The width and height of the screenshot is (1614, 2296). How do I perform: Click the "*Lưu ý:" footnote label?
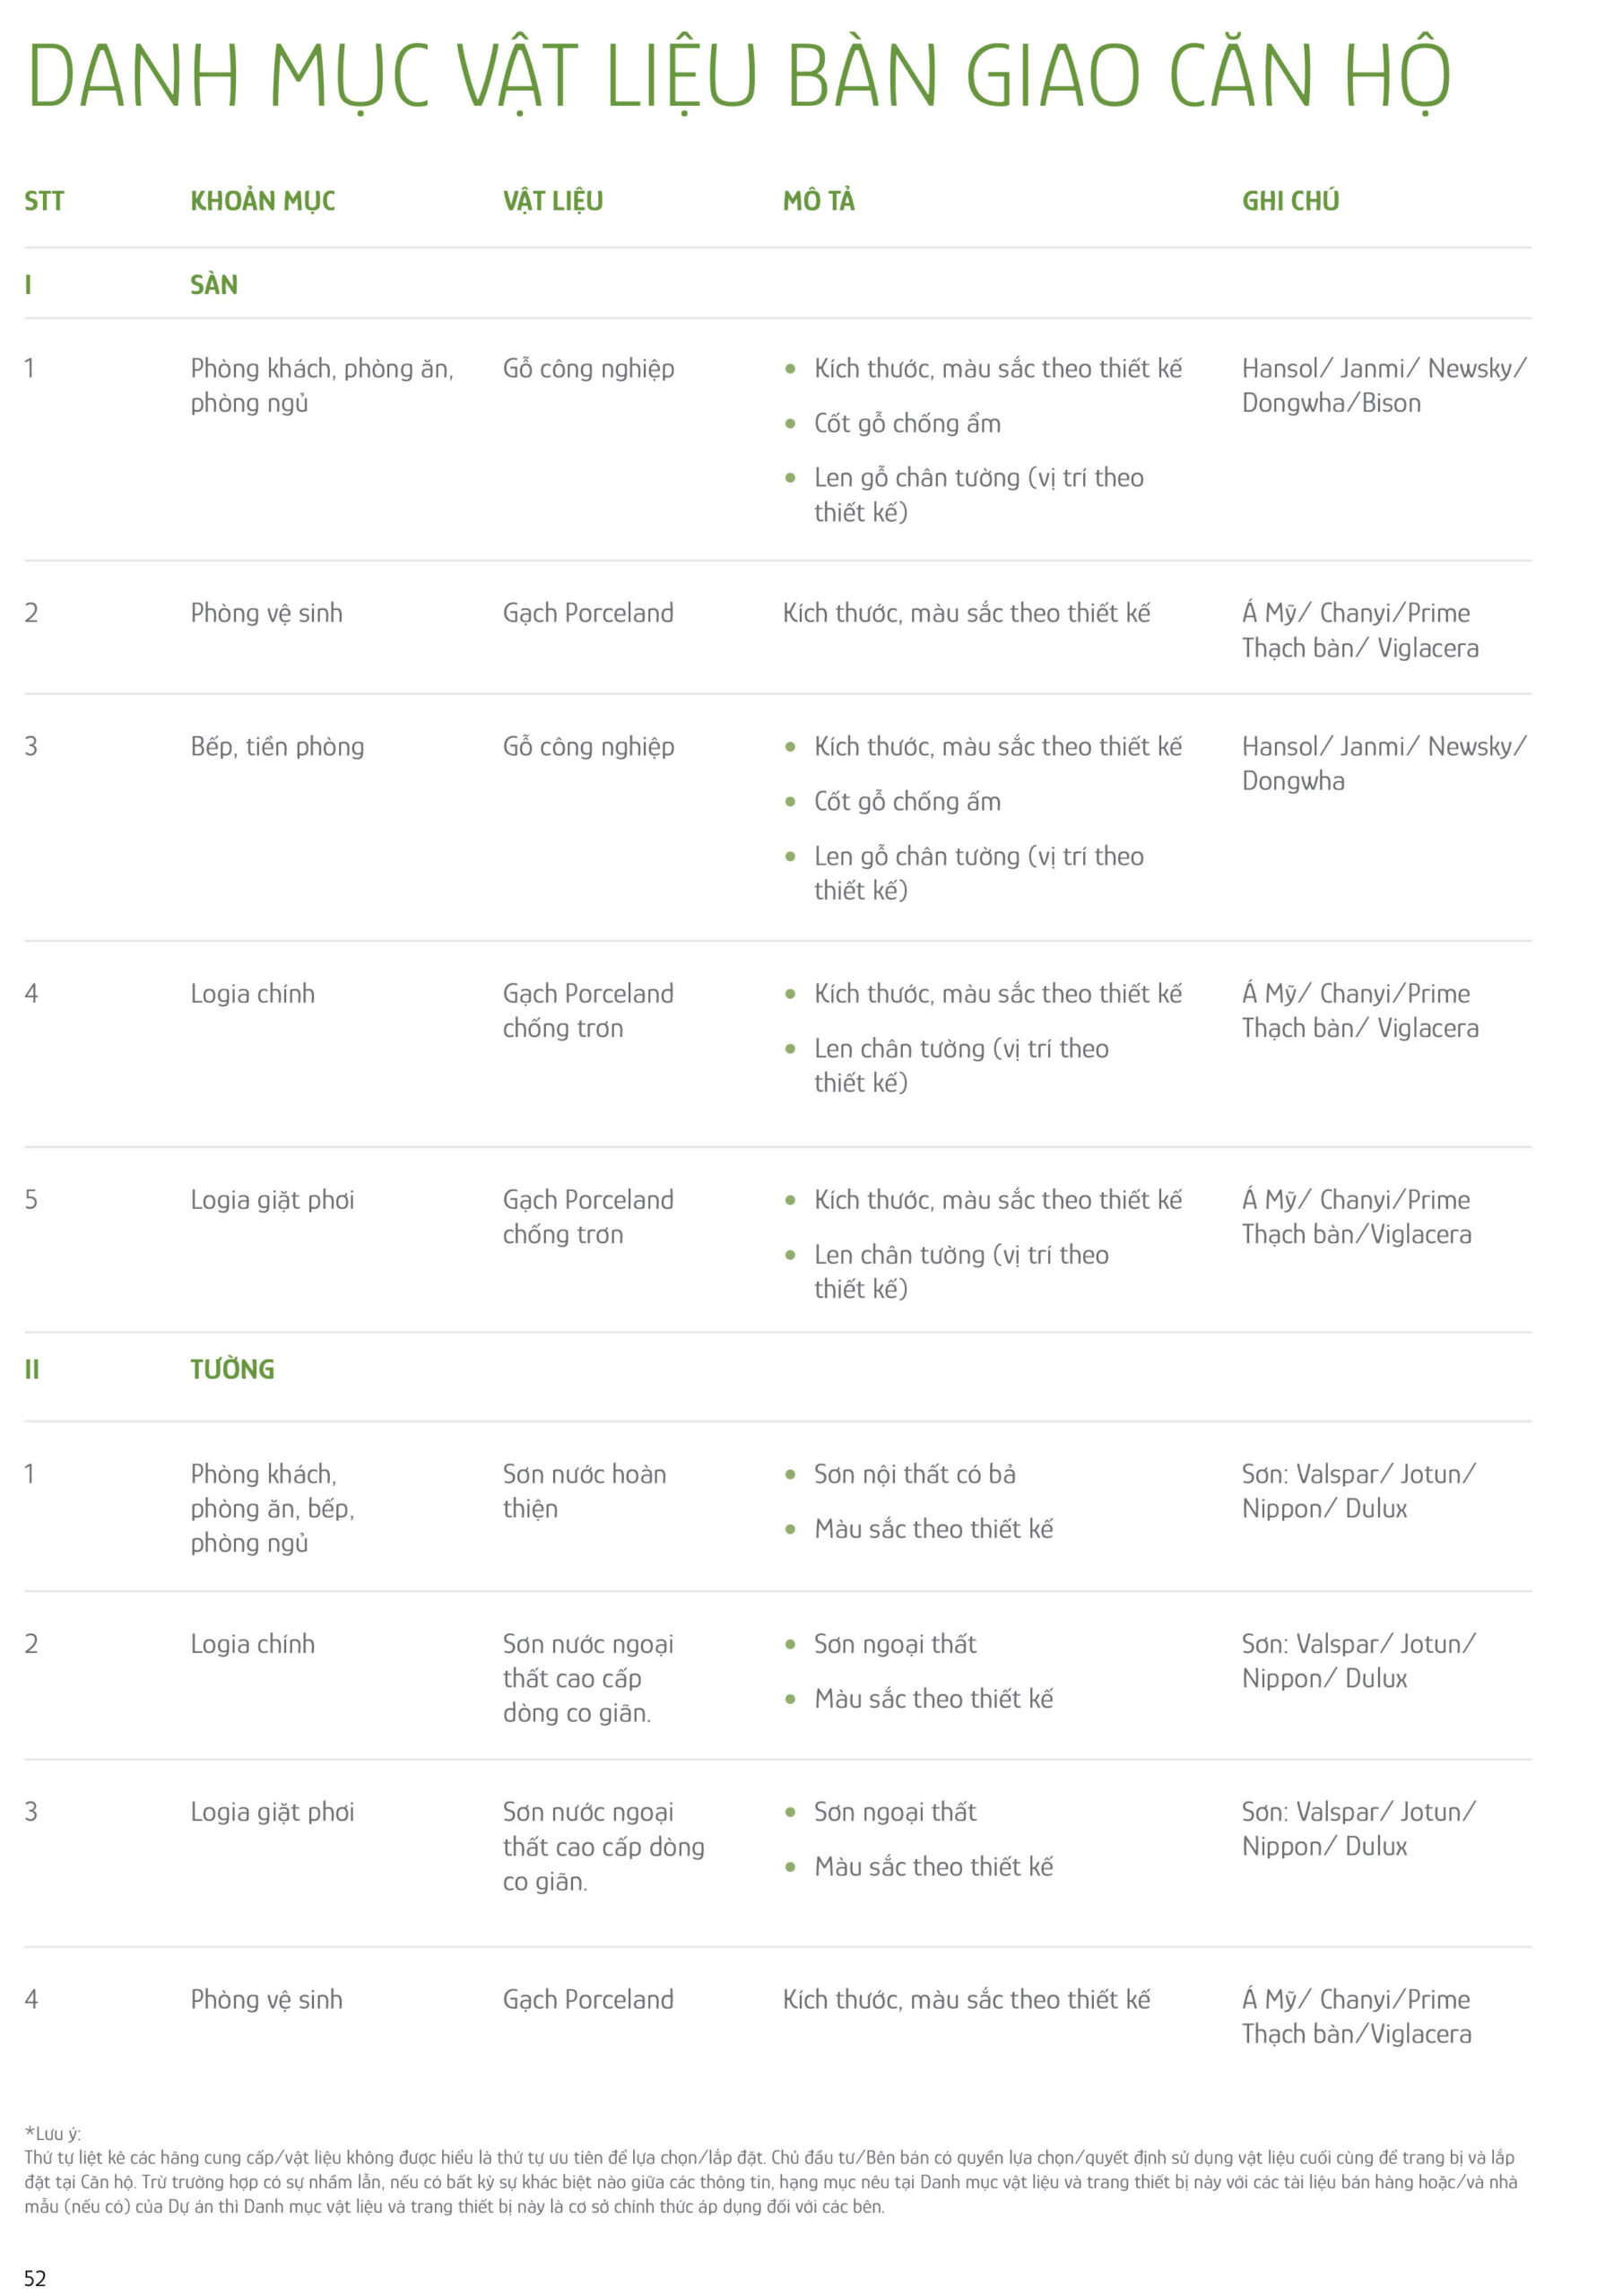click(52, 2135)
